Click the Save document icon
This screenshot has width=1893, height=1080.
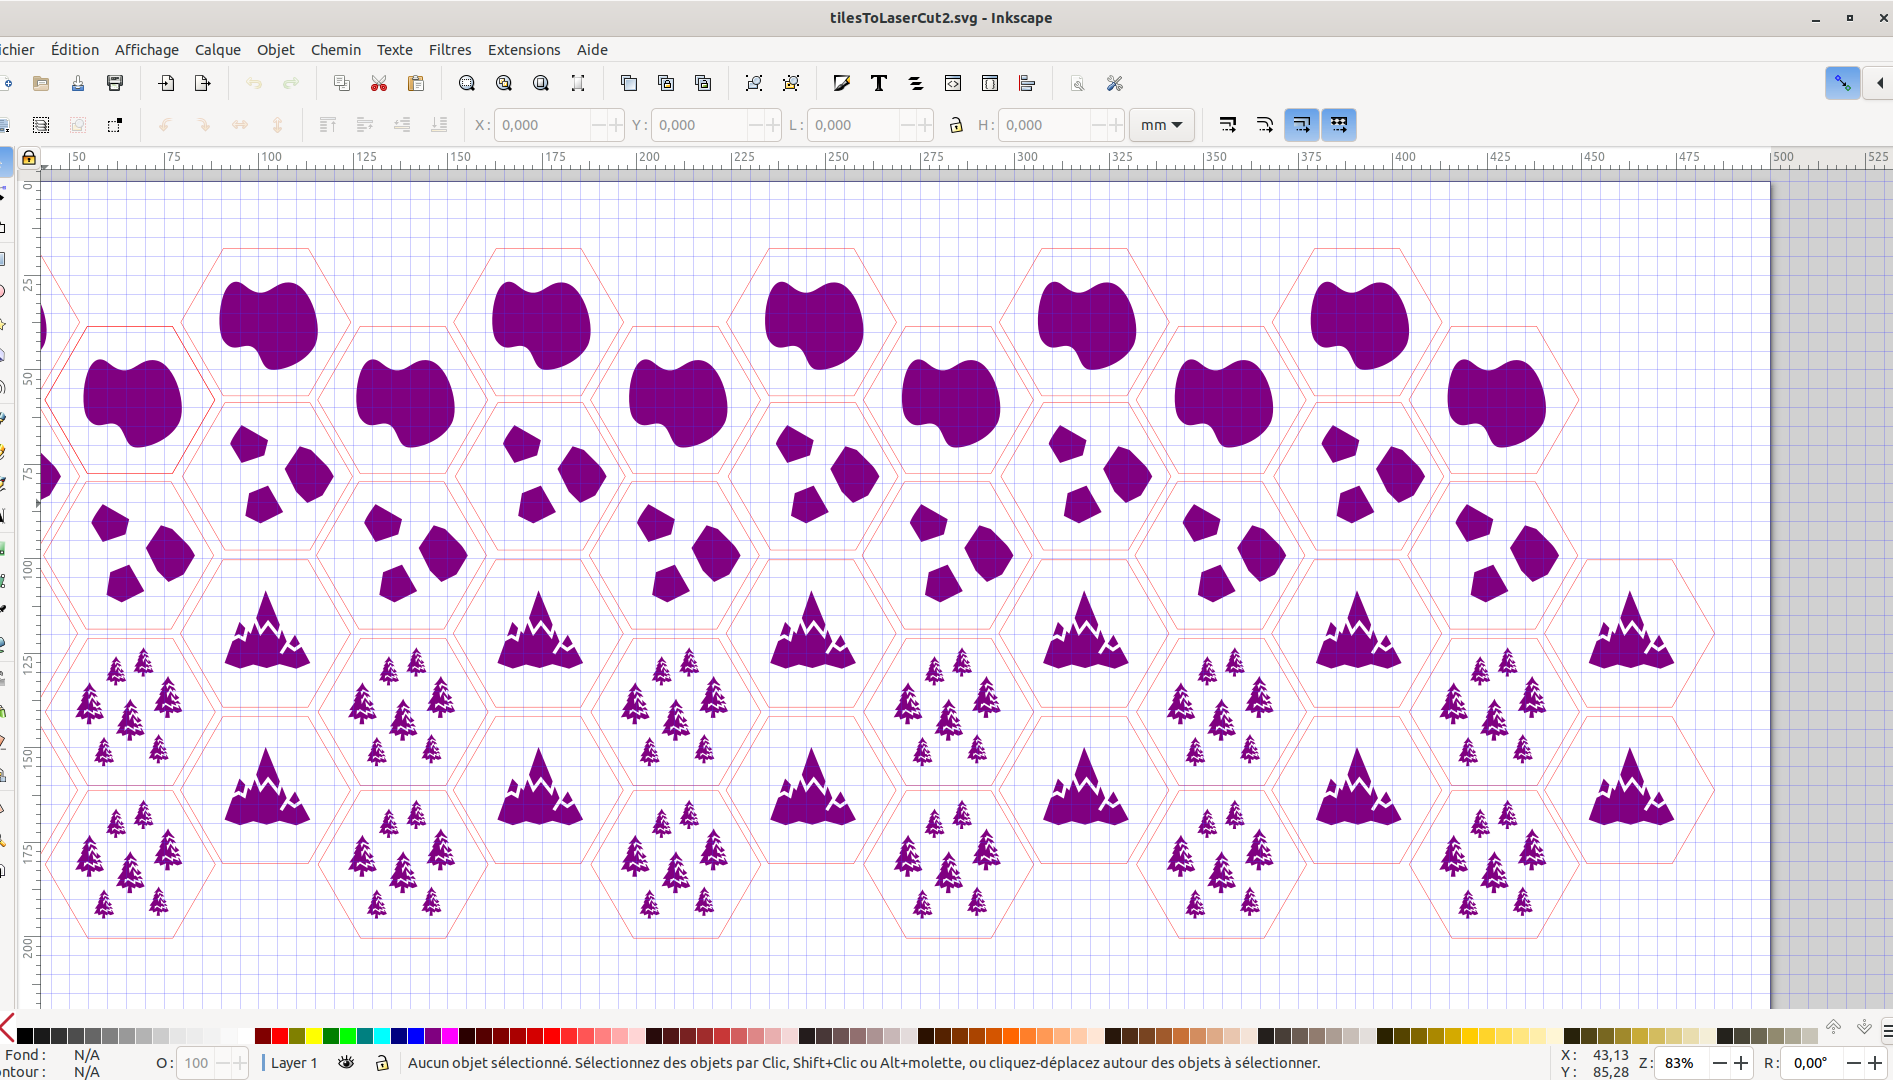(x=78, y=83)
